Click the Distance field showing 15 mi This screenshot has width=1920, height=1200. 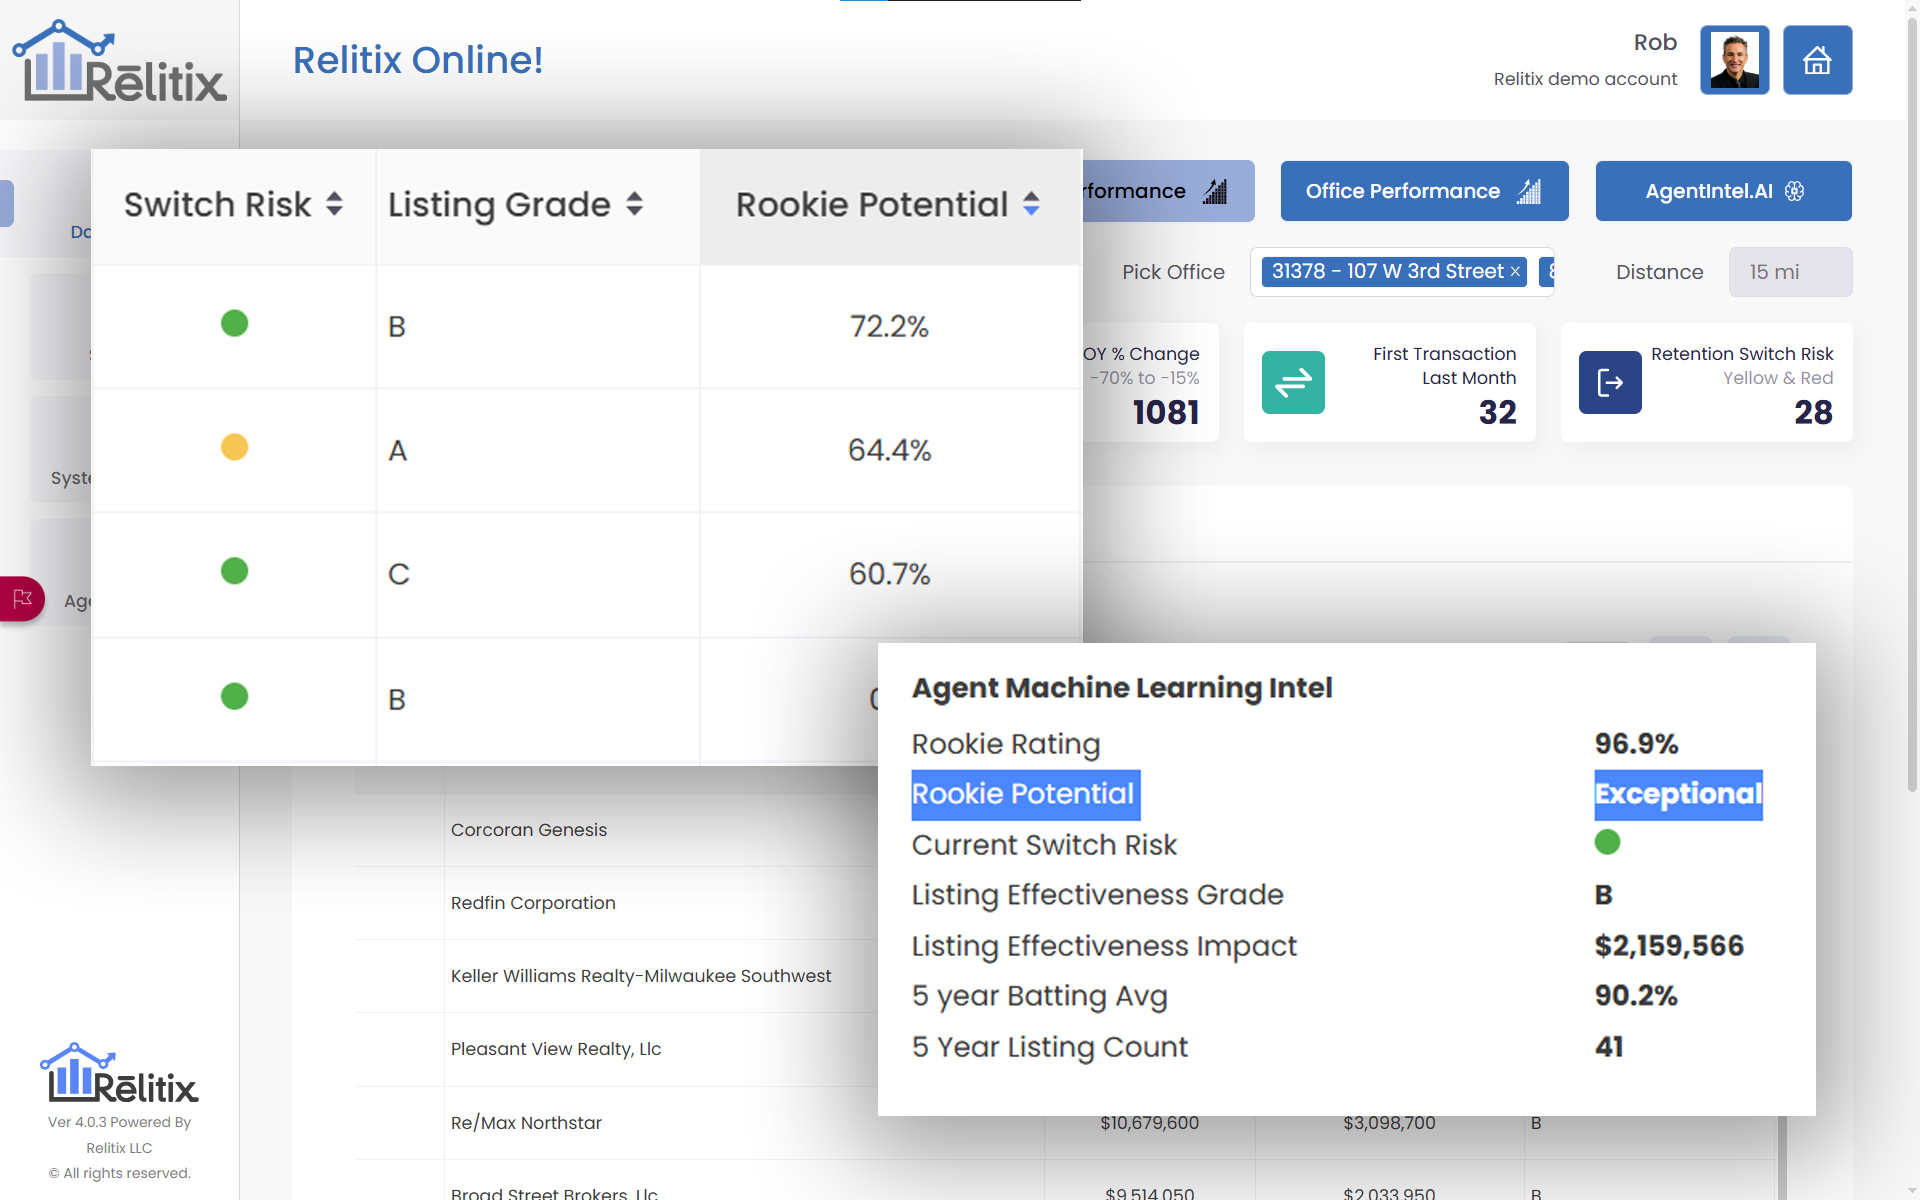(x=1789, y=271)
